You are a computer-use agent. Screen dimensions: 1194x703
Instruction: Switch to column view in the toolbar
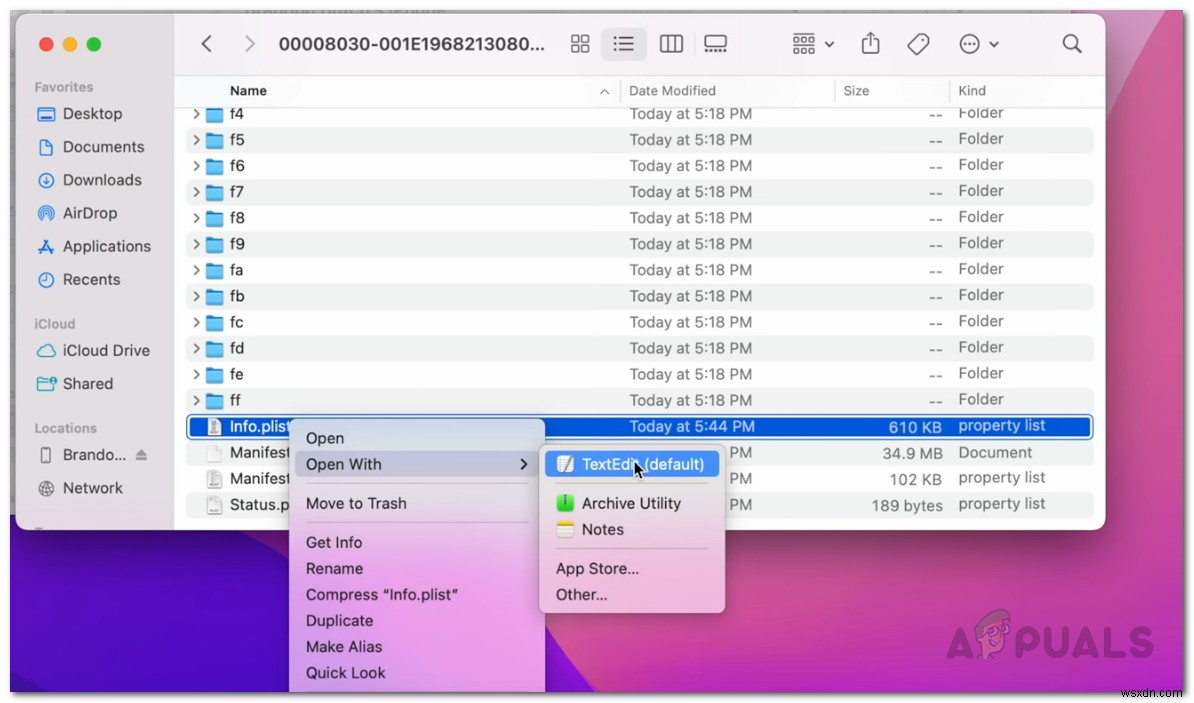pos(671,44)
